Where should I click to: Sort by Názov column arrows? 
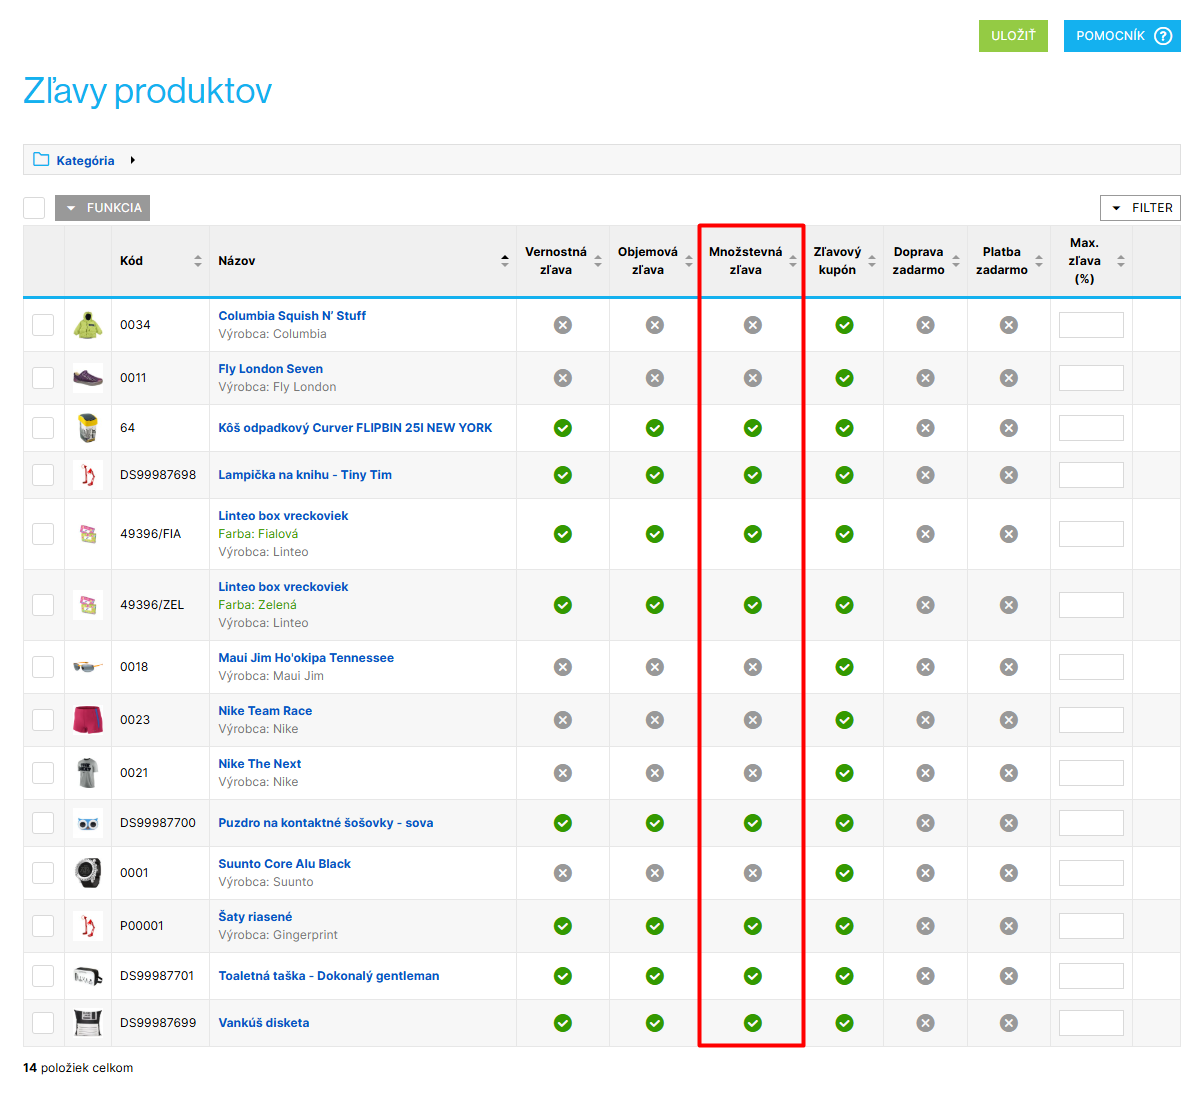[505, 261]
